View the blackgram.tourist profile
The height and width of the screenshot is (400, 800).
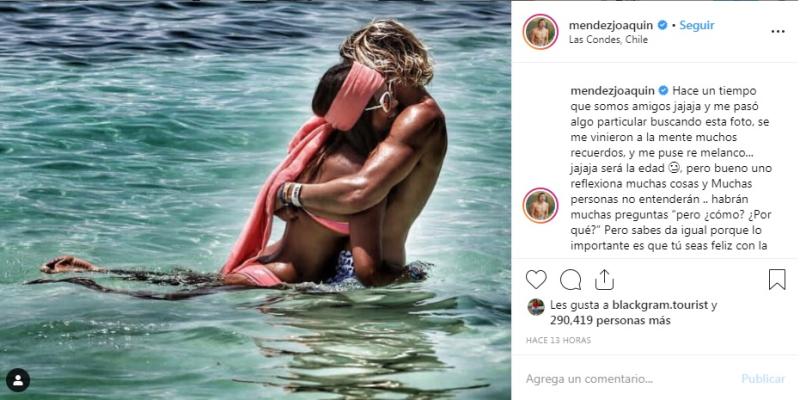(x=655, y=305)
